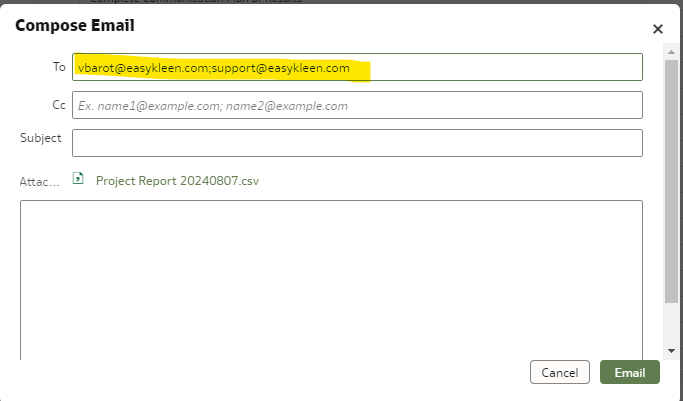The width and height of the screenshot is (683, 401).
Task: Click inside the email body text area
Action: click(331, 280)
